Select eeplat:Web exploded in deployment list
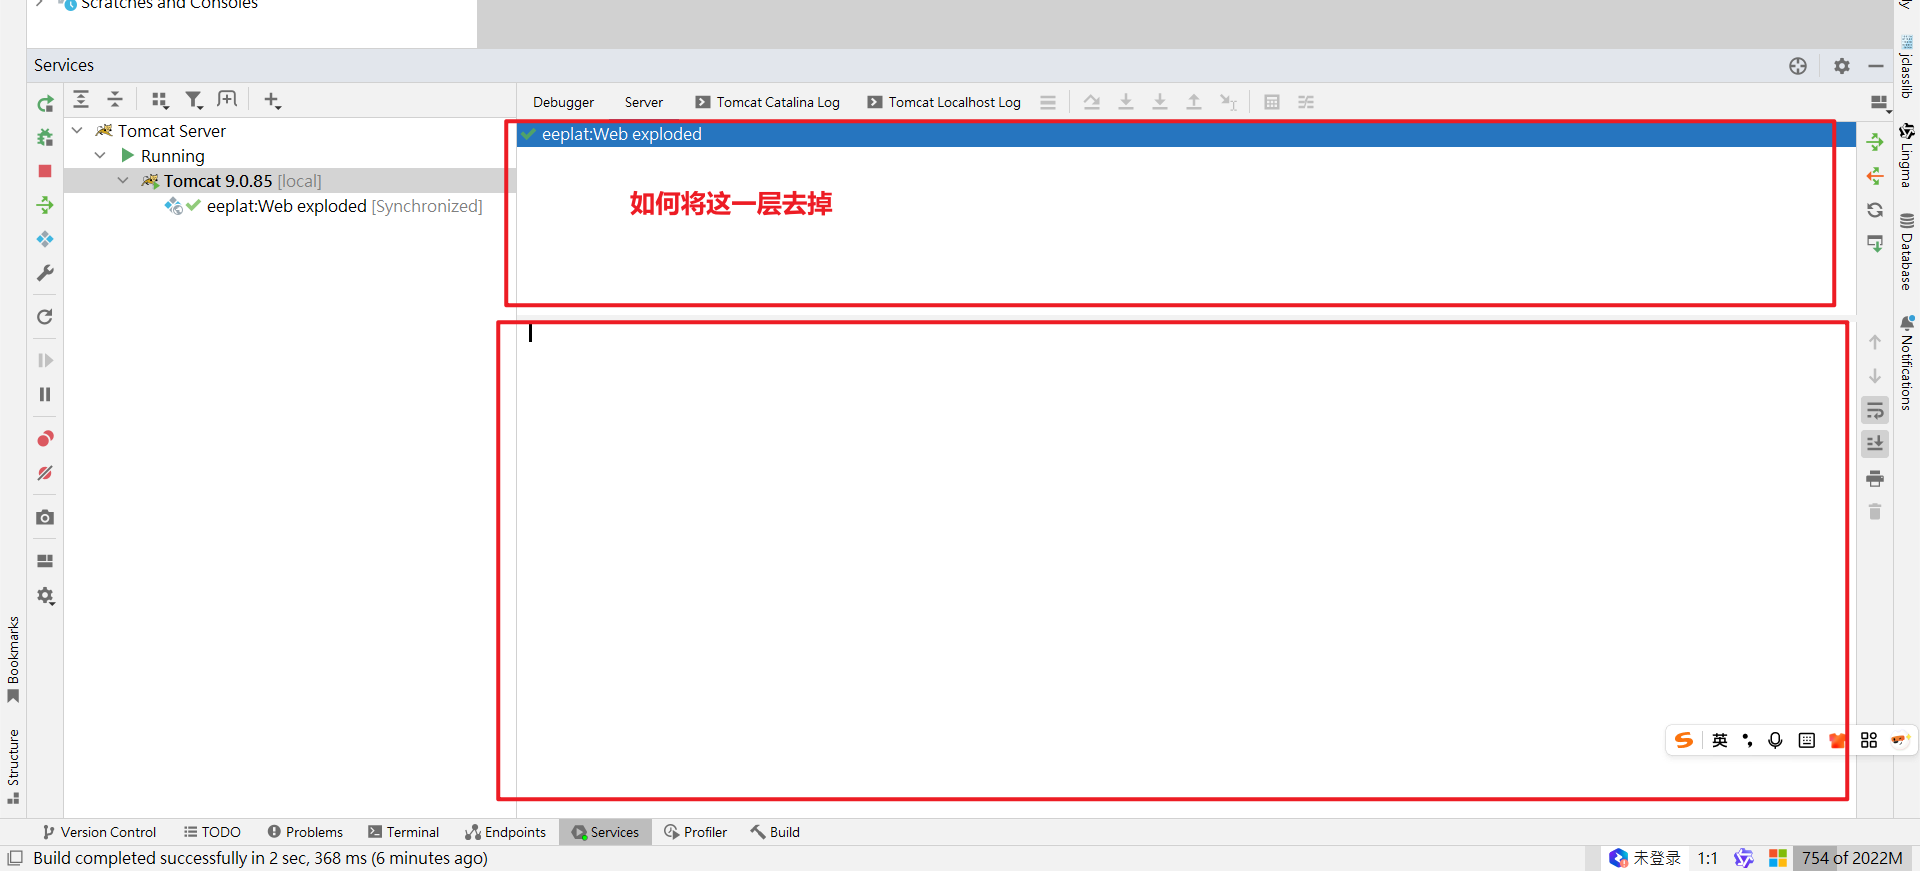Screen dimensions: 1920x871 1186,134
